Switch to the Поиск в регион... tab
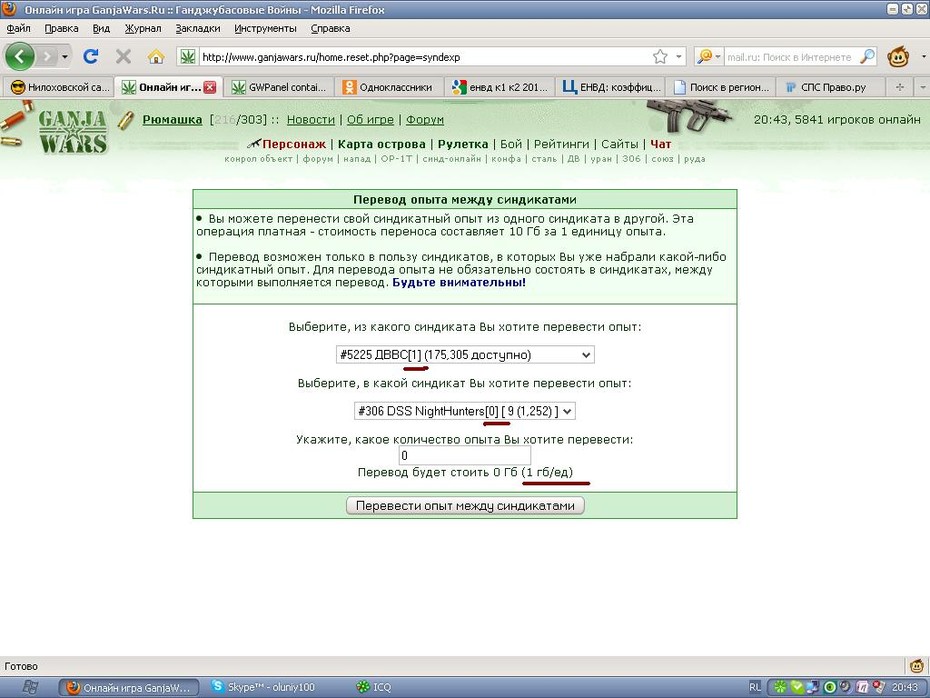The width and height of the screenshot is (930, 698). click(720, 88)
